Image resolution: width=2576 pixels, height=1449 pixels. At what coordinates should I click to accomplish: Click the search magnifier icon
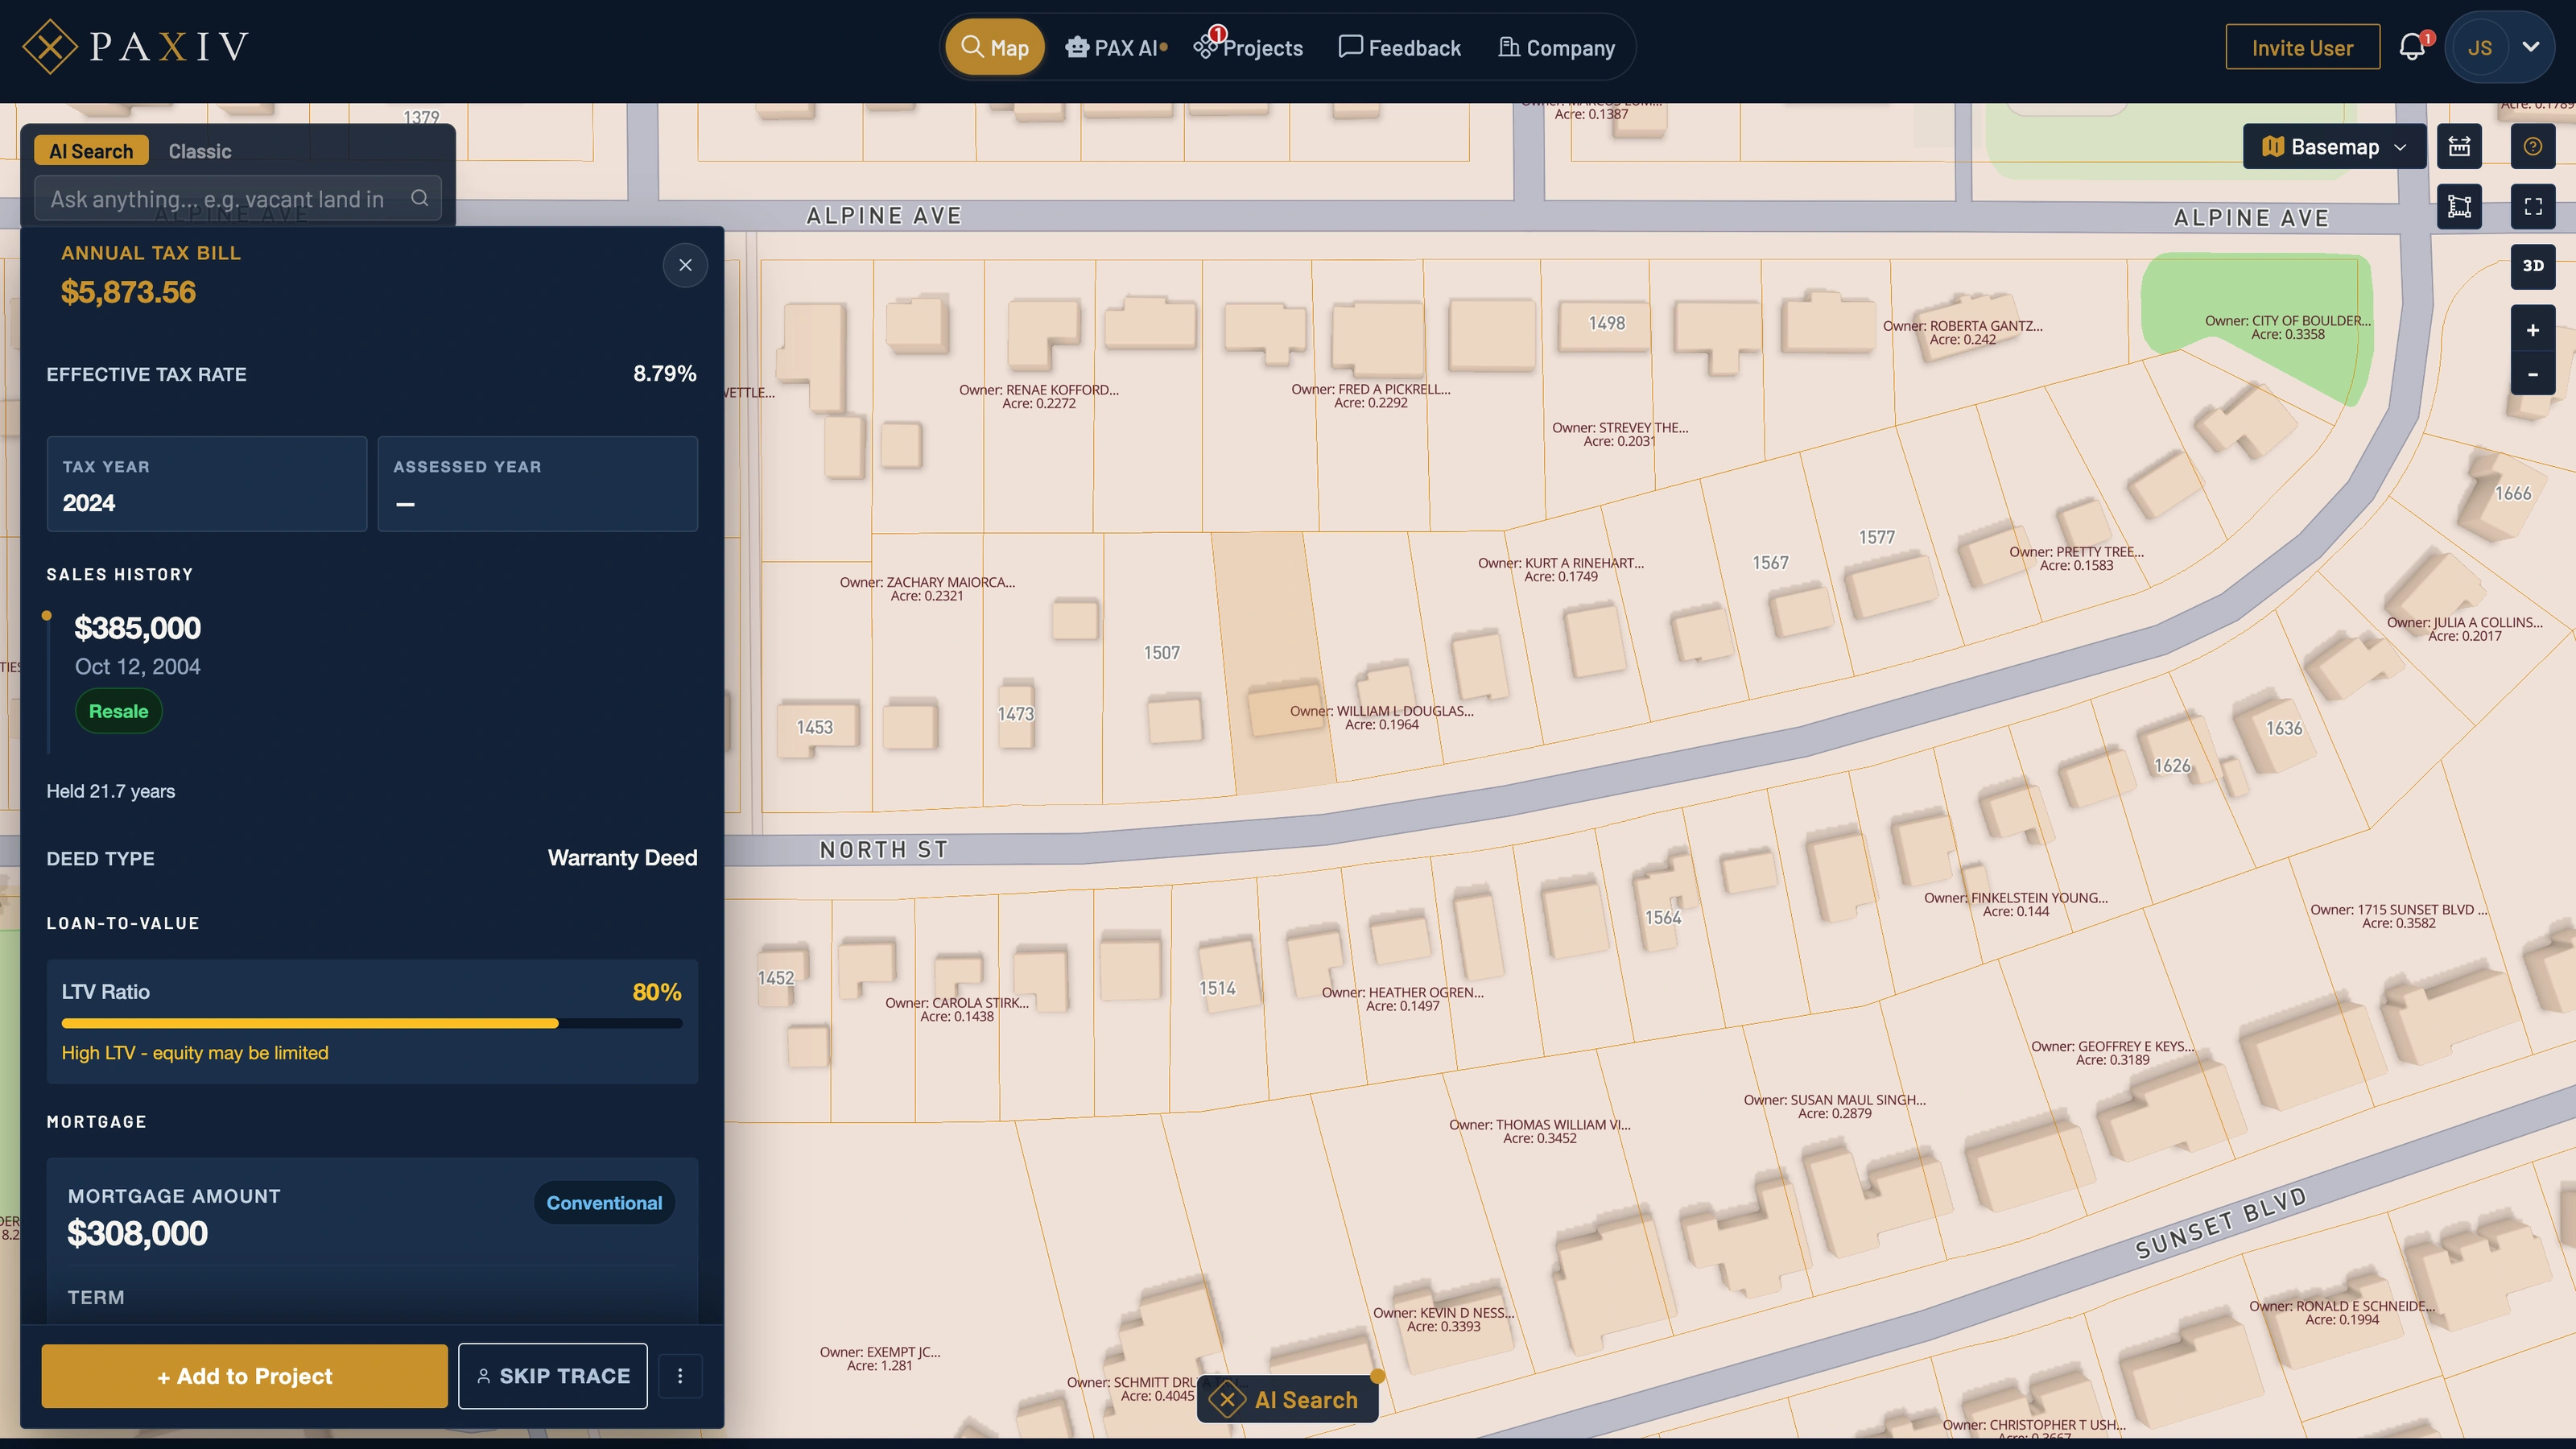(420, 198)
